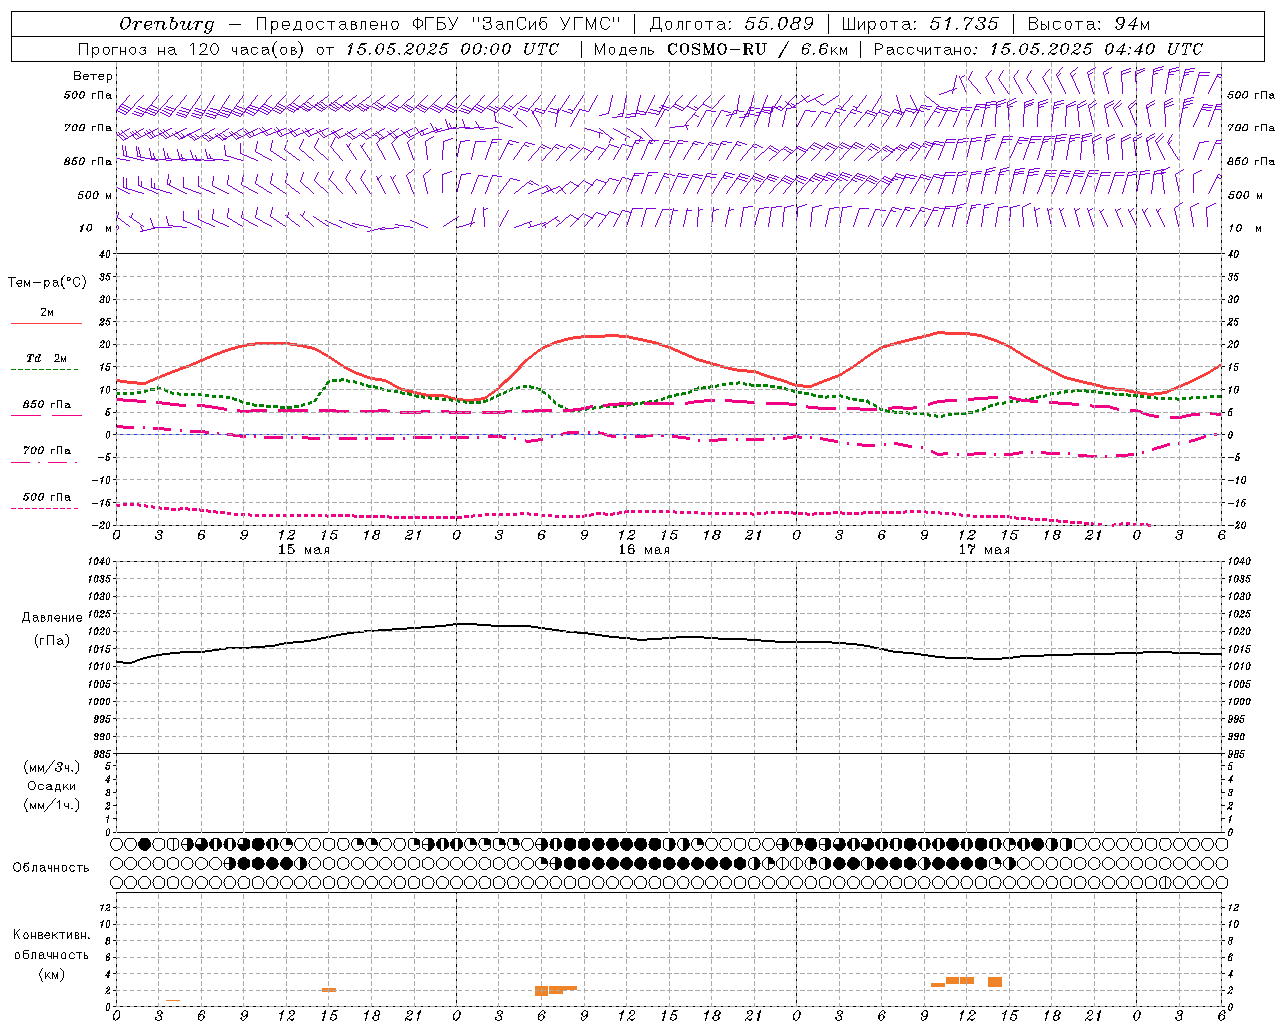This screenshot has width=1280, height=1024.
Task: Click the station name Orenburg in the header
Action: [x=166, y=24]
